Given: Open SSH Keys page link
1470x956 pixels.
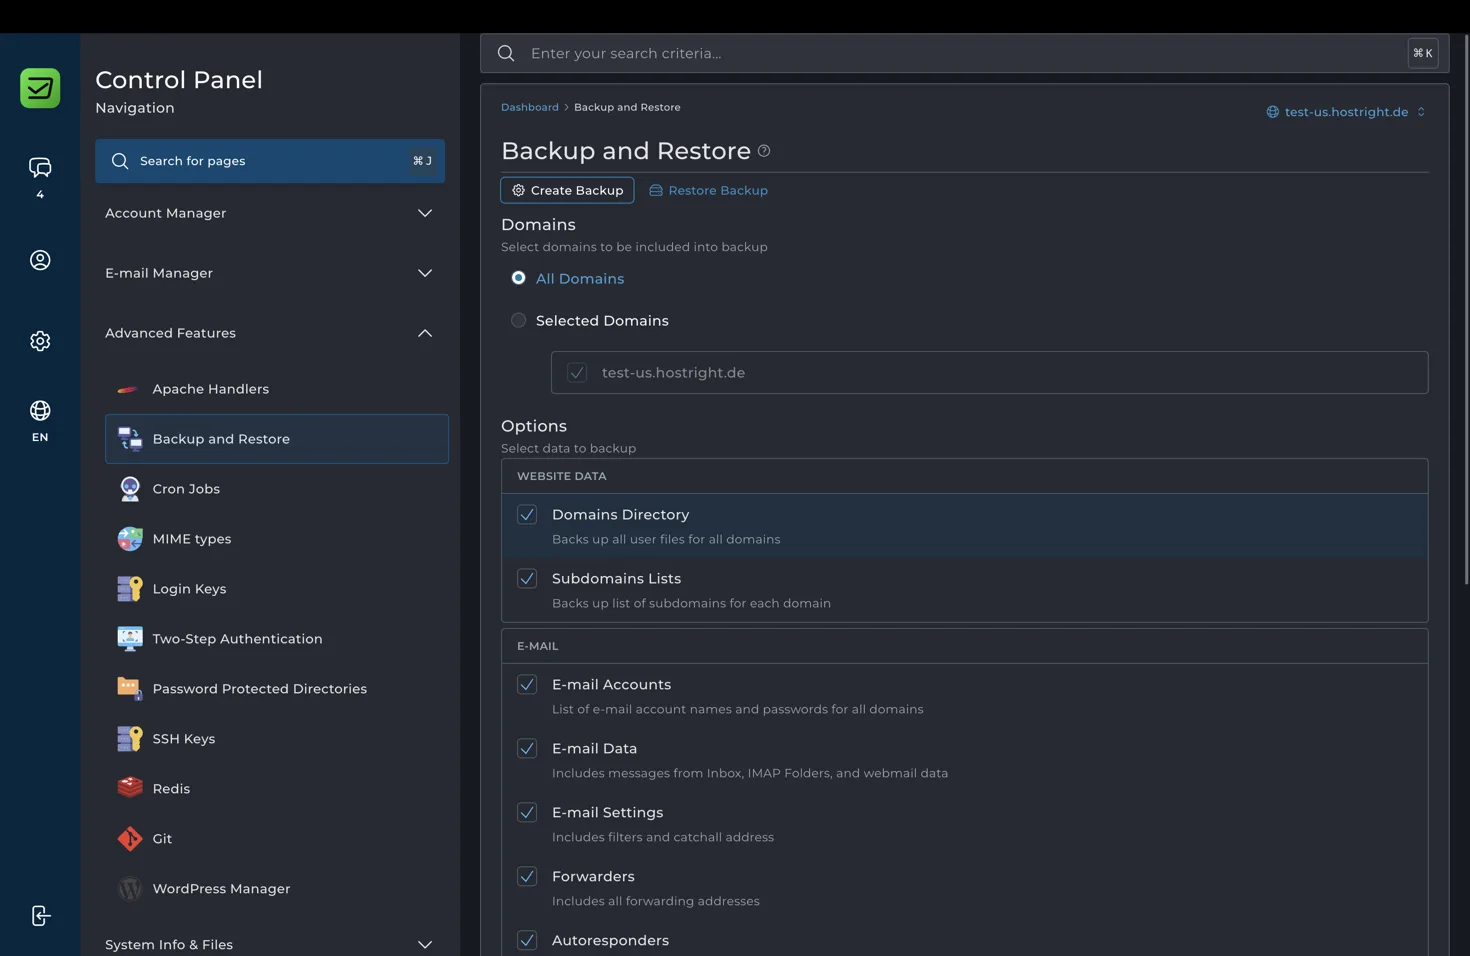Looking at the screenshot, I should coord(277,739).
